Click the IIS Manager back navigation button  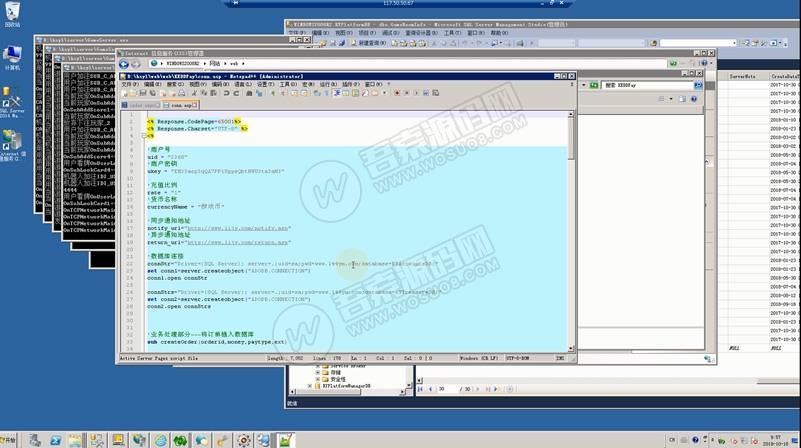124,64
